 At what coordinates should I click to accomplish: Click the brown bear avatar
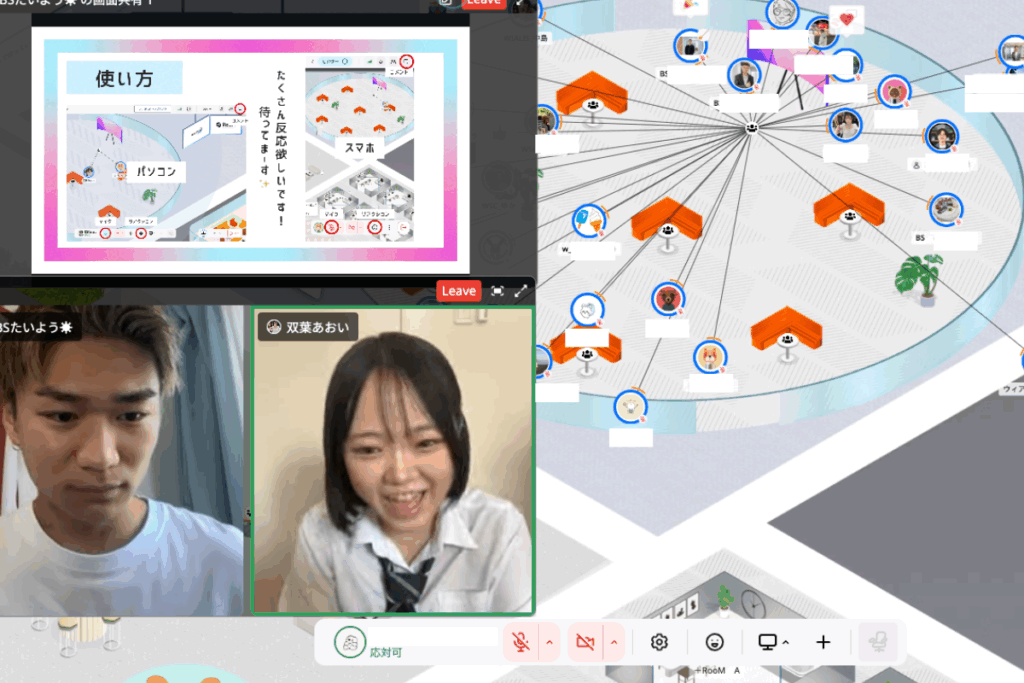tap(667, 299)
